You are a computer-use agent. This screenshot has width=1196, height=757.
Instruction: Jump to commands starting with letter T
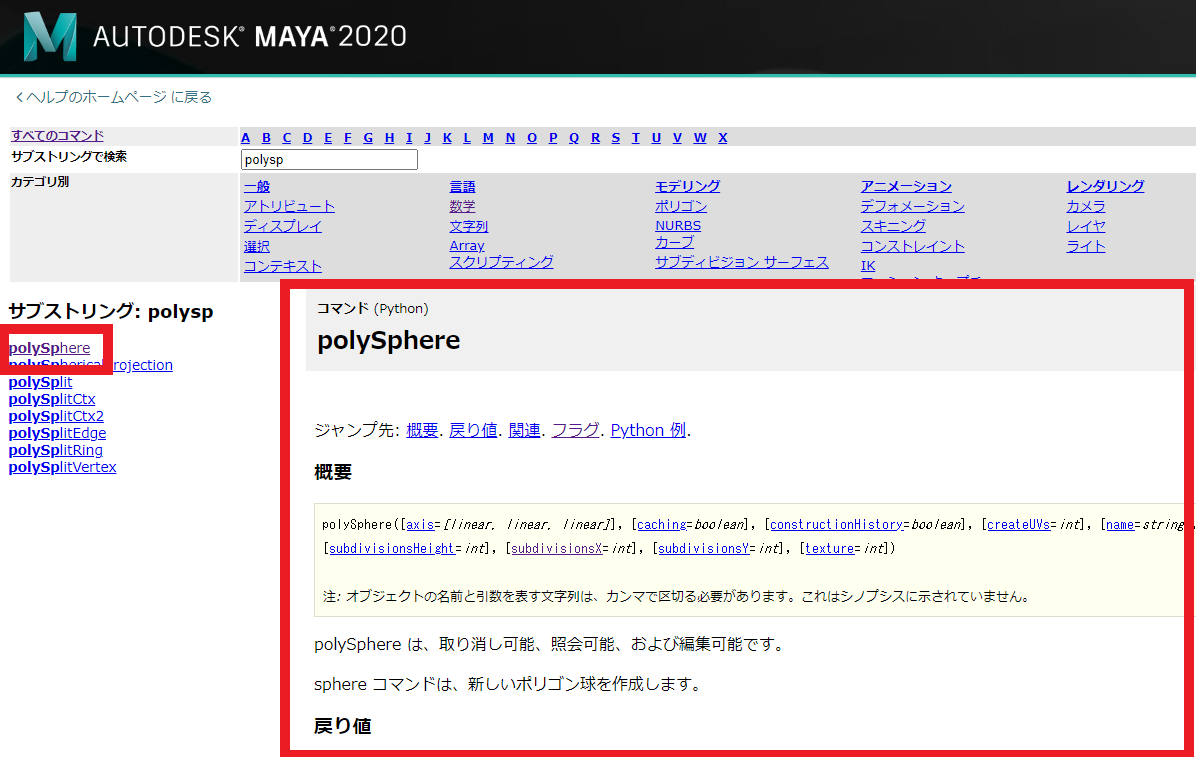635,138
